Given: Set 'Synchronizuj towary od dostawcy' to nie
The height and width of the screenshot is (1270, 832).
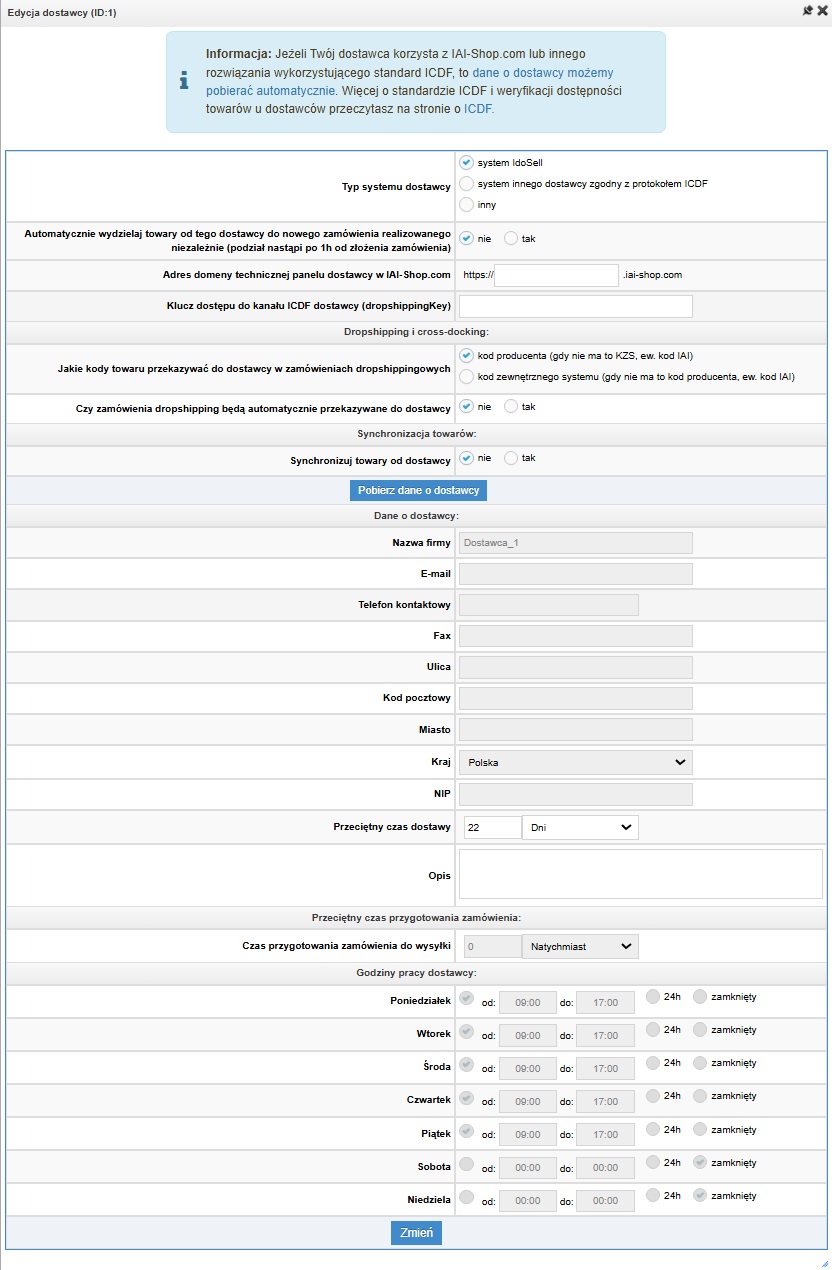Looking at the screenshot, I should point(466,458).
